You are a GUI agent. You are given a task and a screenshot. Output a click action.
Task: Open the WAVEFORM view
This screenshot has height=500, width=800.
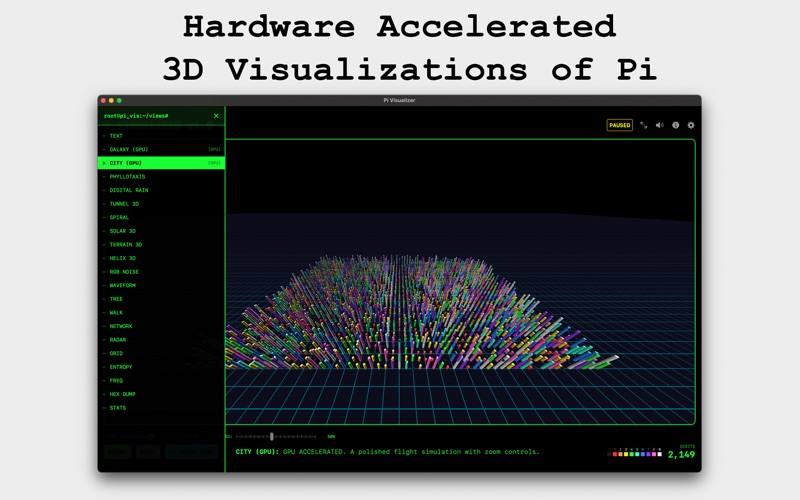pyautogui.click(x=161, y=285)
